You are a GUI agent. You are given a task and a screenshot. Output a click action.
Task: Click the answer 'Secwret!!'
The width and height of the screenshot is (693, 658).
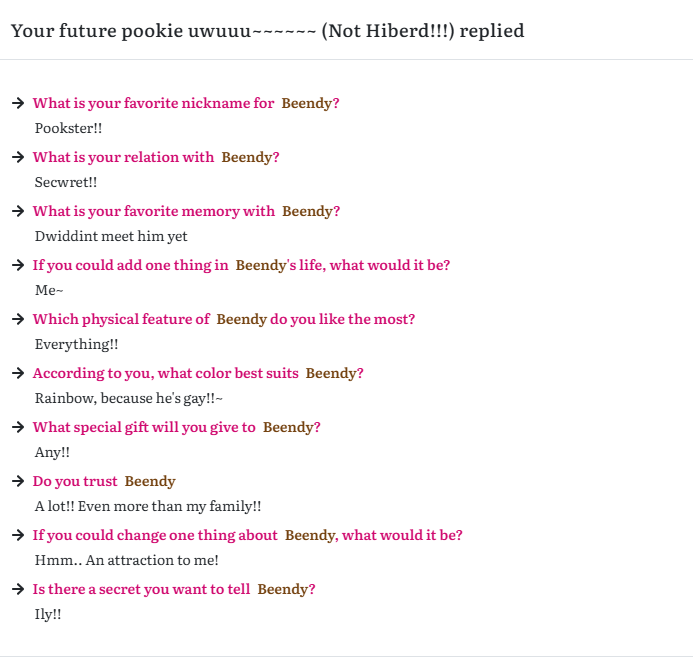(66, 182)
